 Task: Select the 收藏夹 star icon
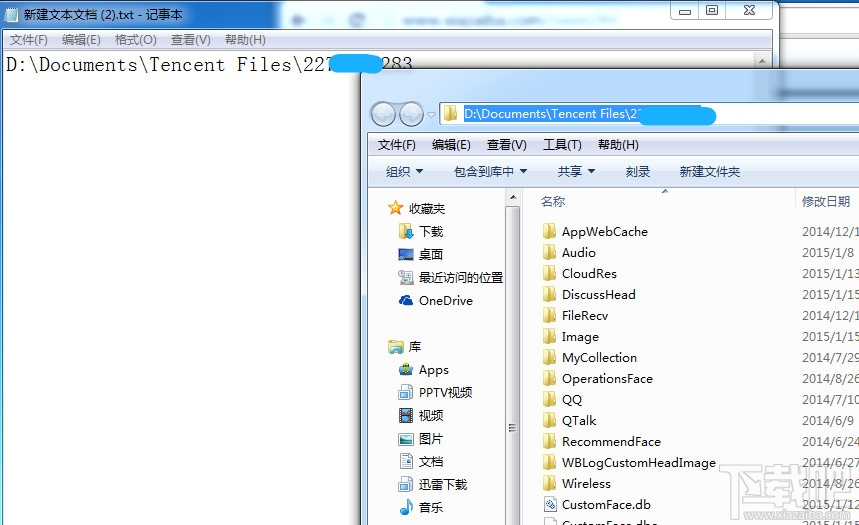click(x=395, y=208)
